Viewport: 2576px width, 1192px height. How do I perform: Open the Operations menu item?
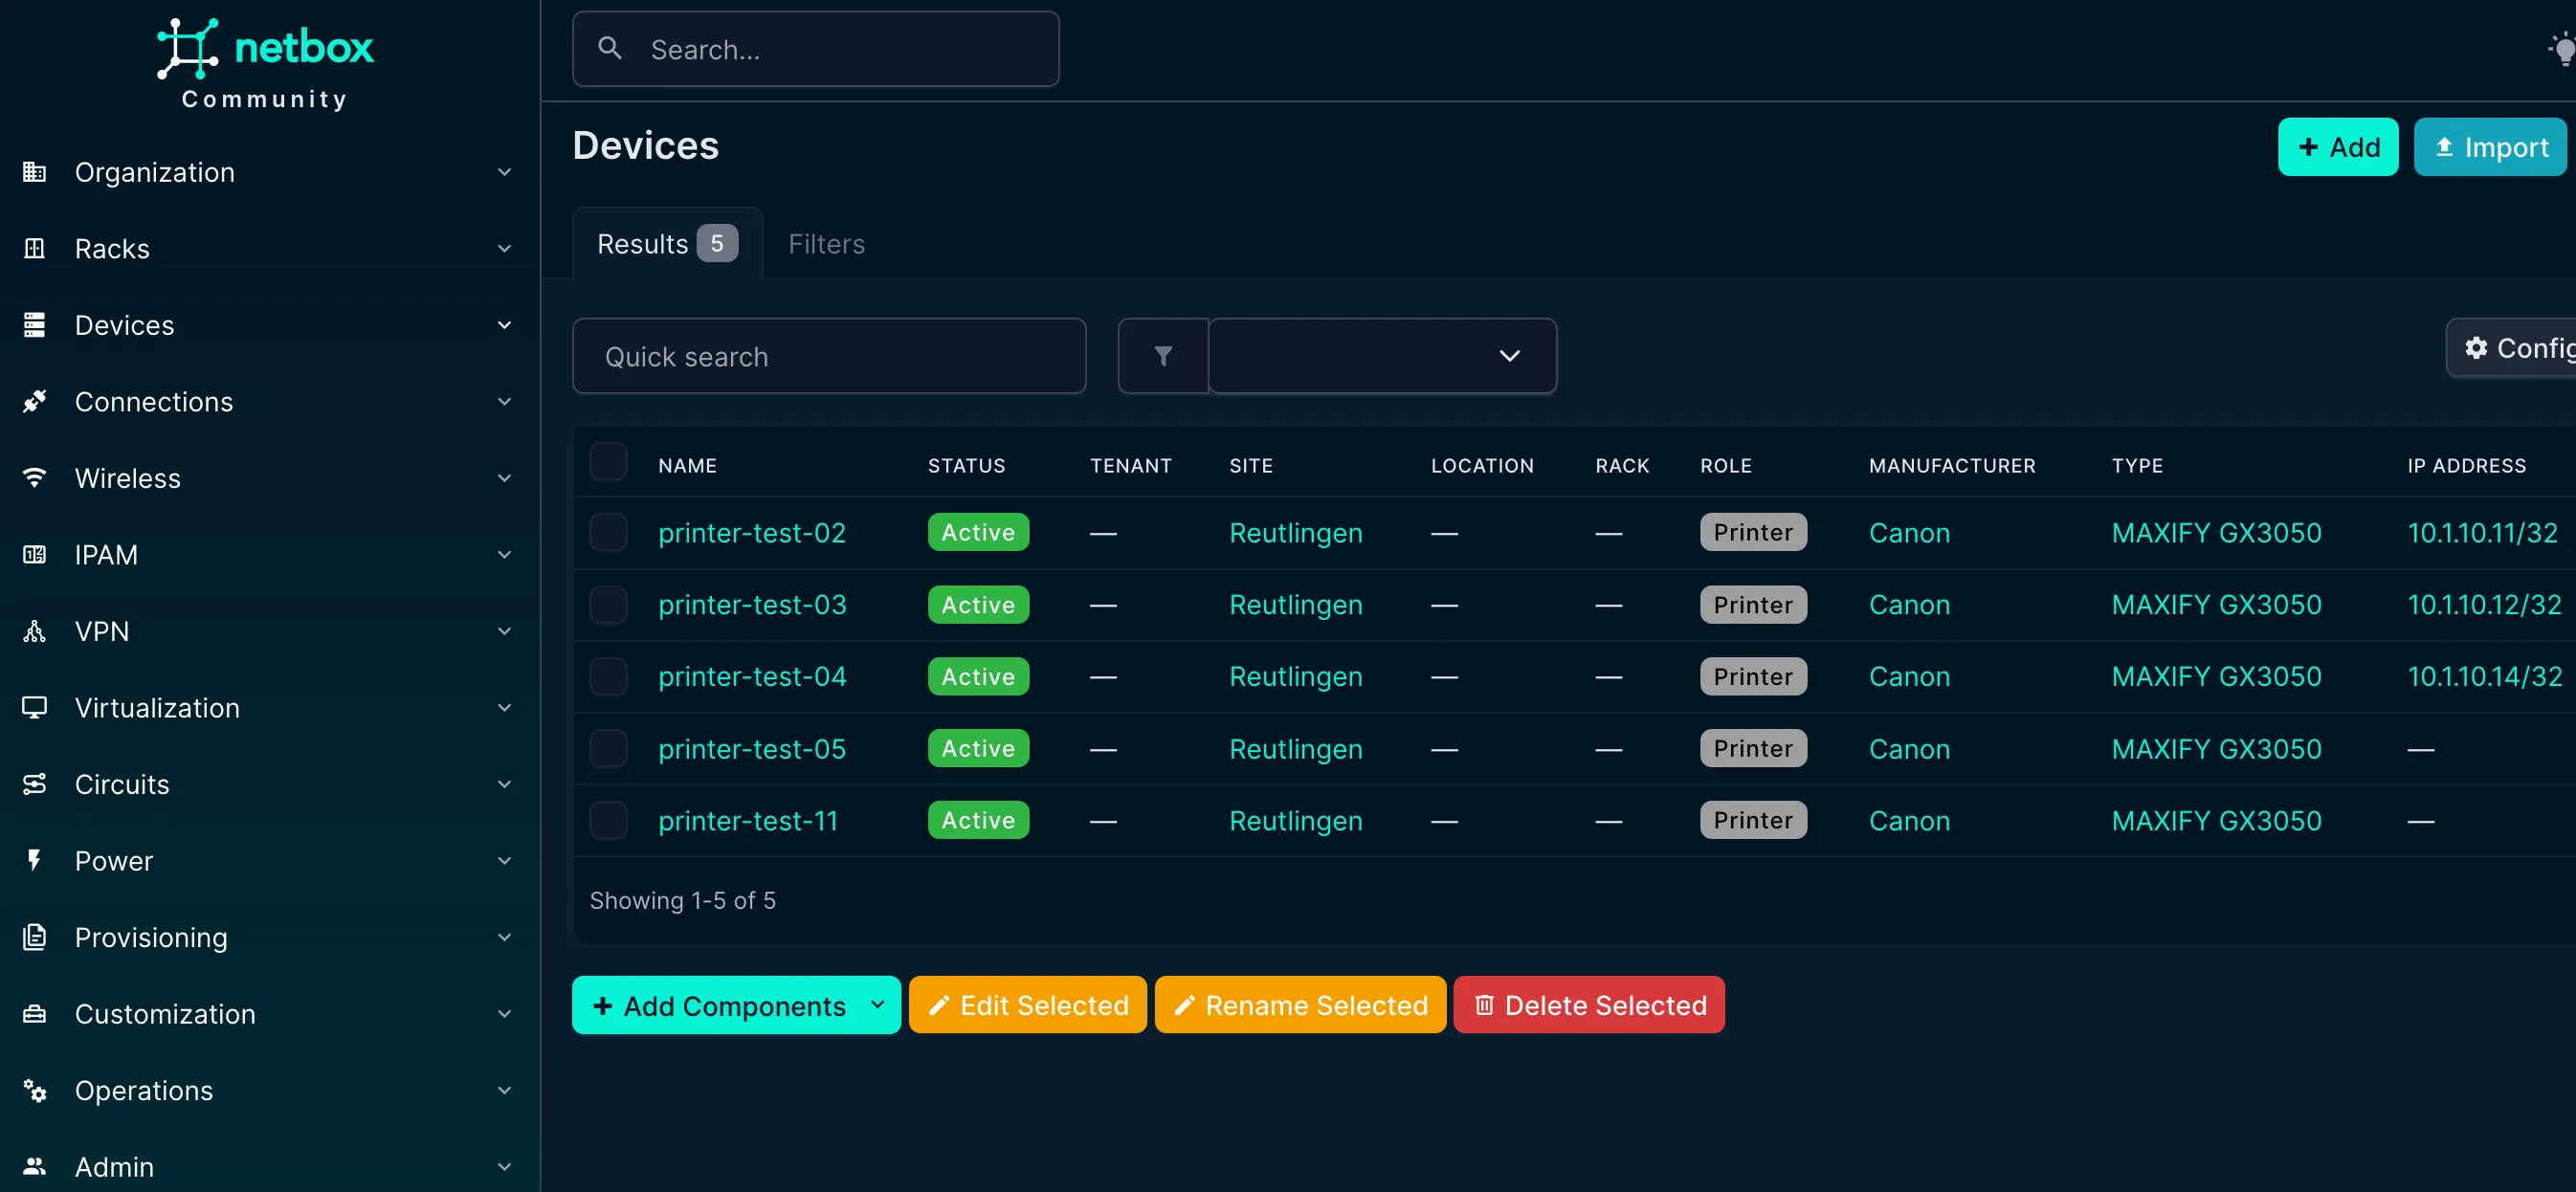click(267, 1090)
